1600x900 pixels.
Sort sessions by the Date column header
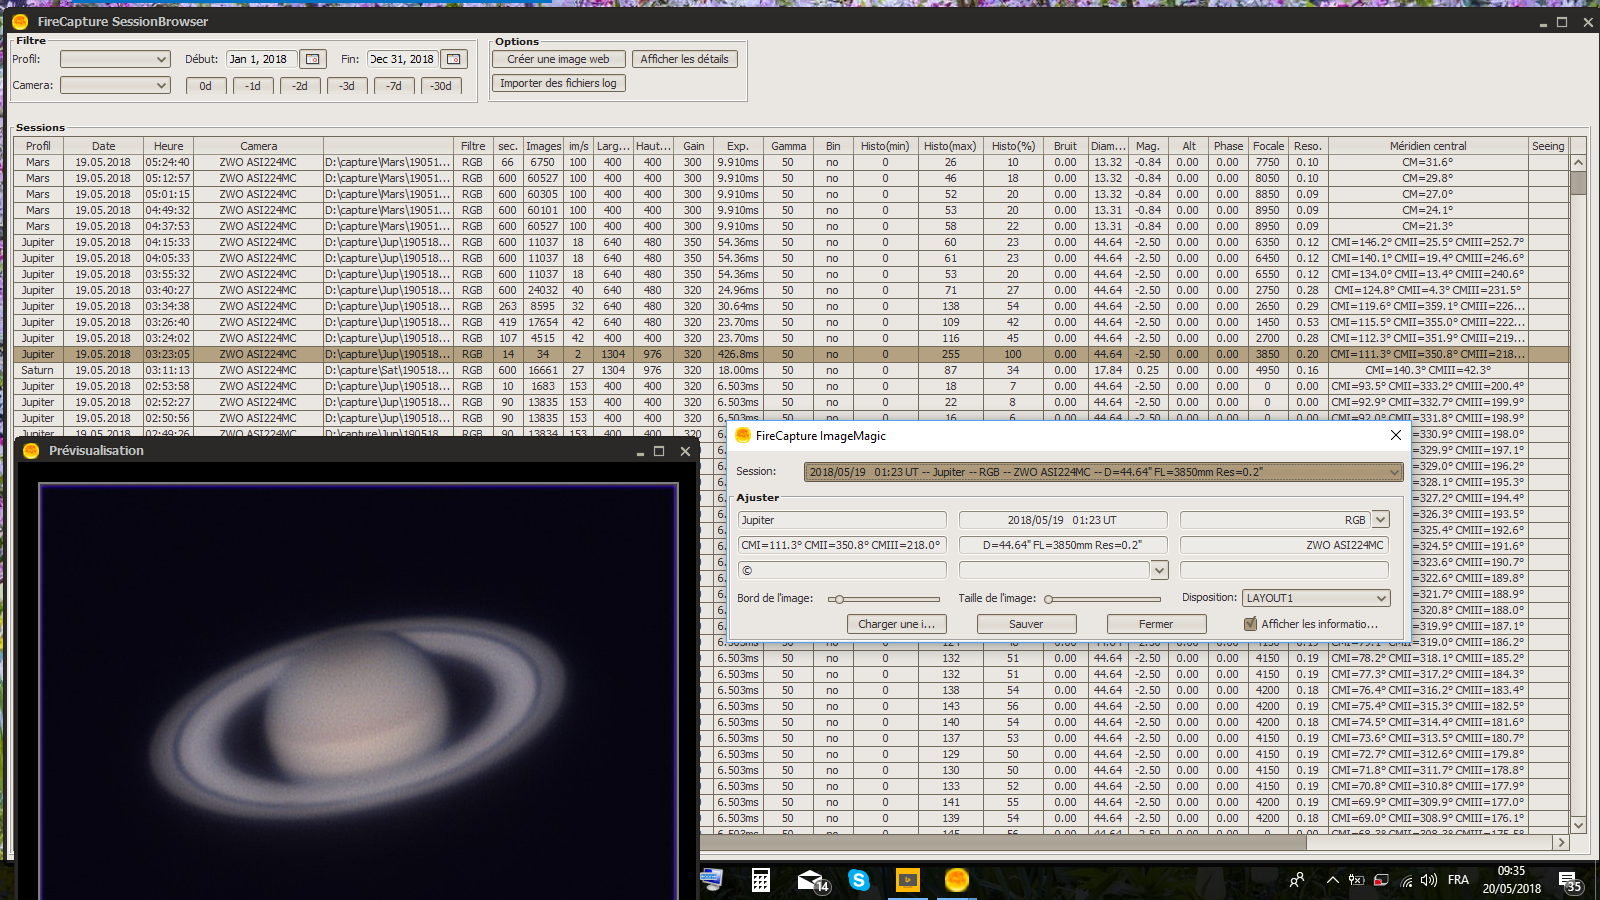point(103,146)
